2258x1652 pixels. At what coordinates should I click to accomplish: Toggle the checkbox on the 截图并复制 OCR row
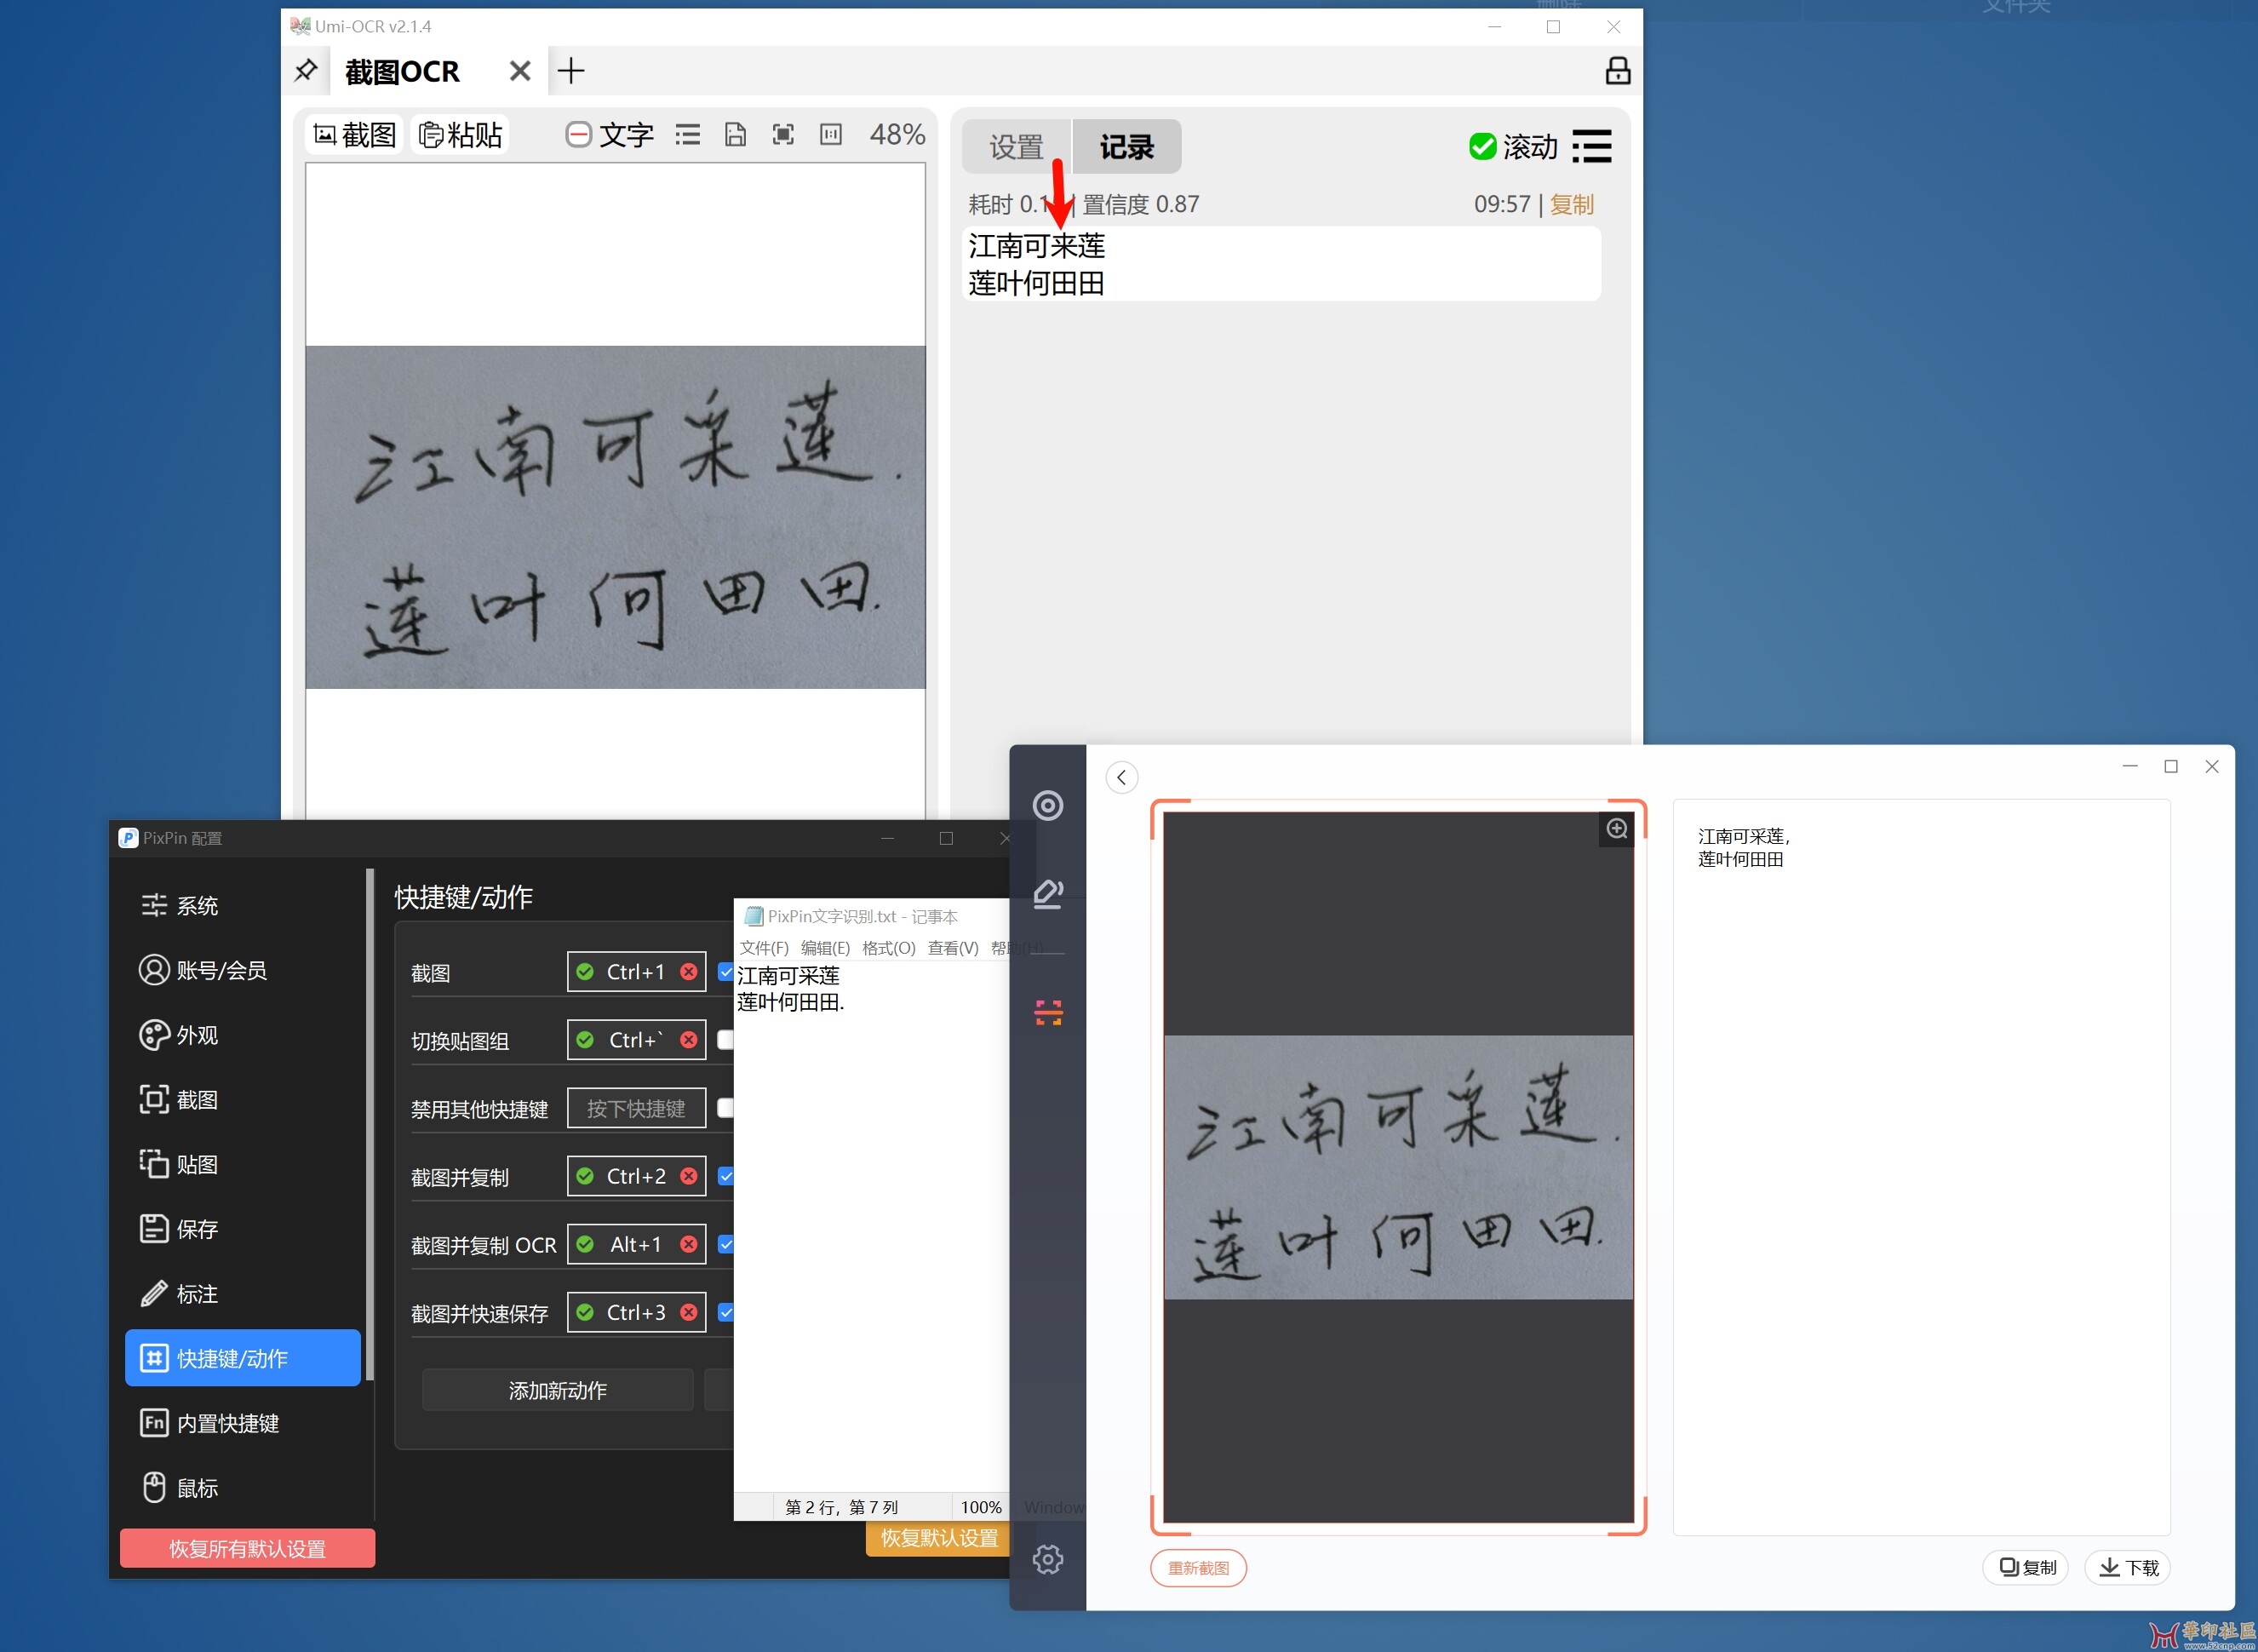[726, 1244]
